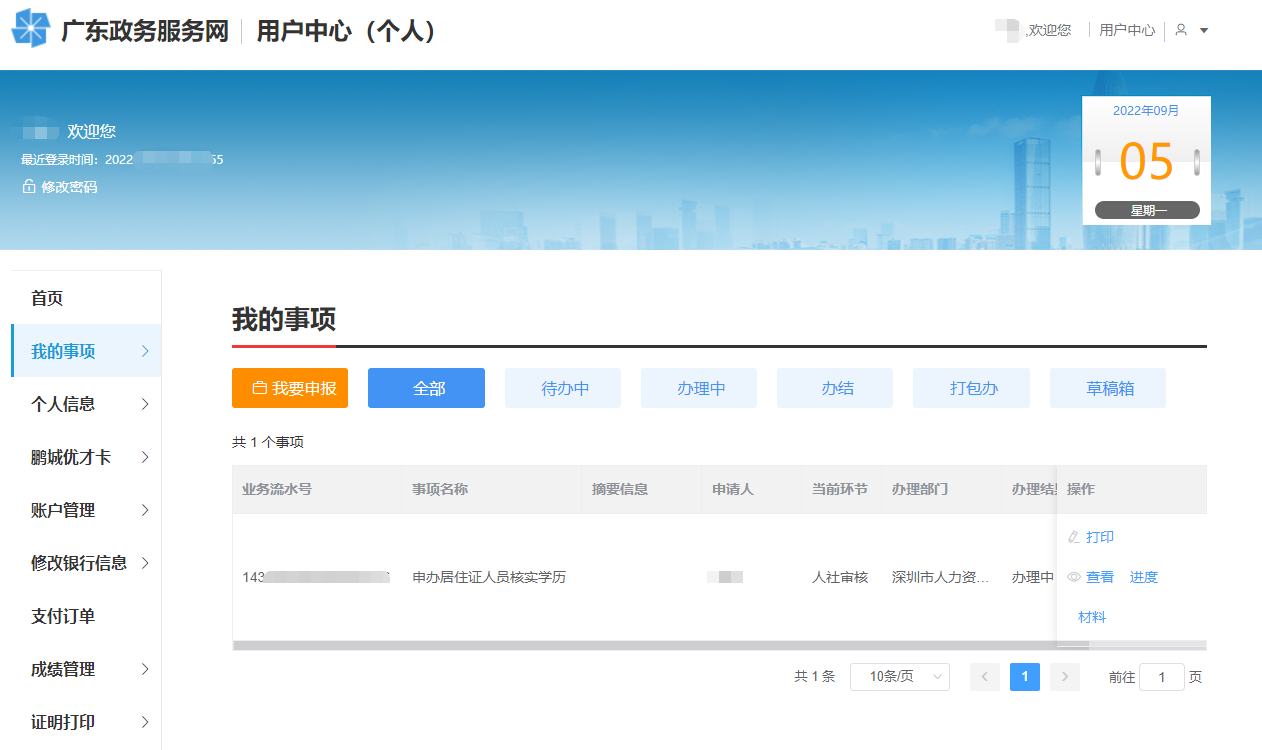Click the user profile icon in the top bar
The image size is (1262, 750).
tap(1180, 29)
